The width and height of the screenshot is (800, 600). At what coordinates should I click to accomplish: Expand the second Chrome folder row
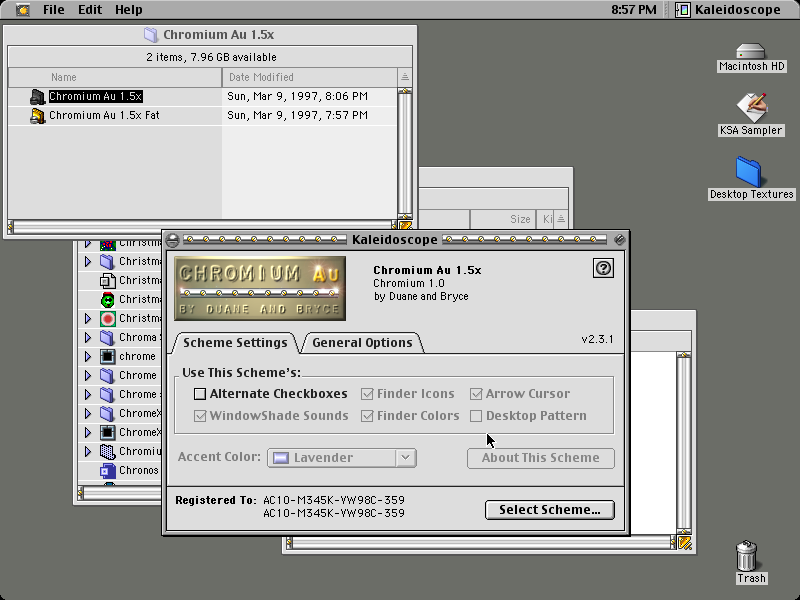pos(88,394)
